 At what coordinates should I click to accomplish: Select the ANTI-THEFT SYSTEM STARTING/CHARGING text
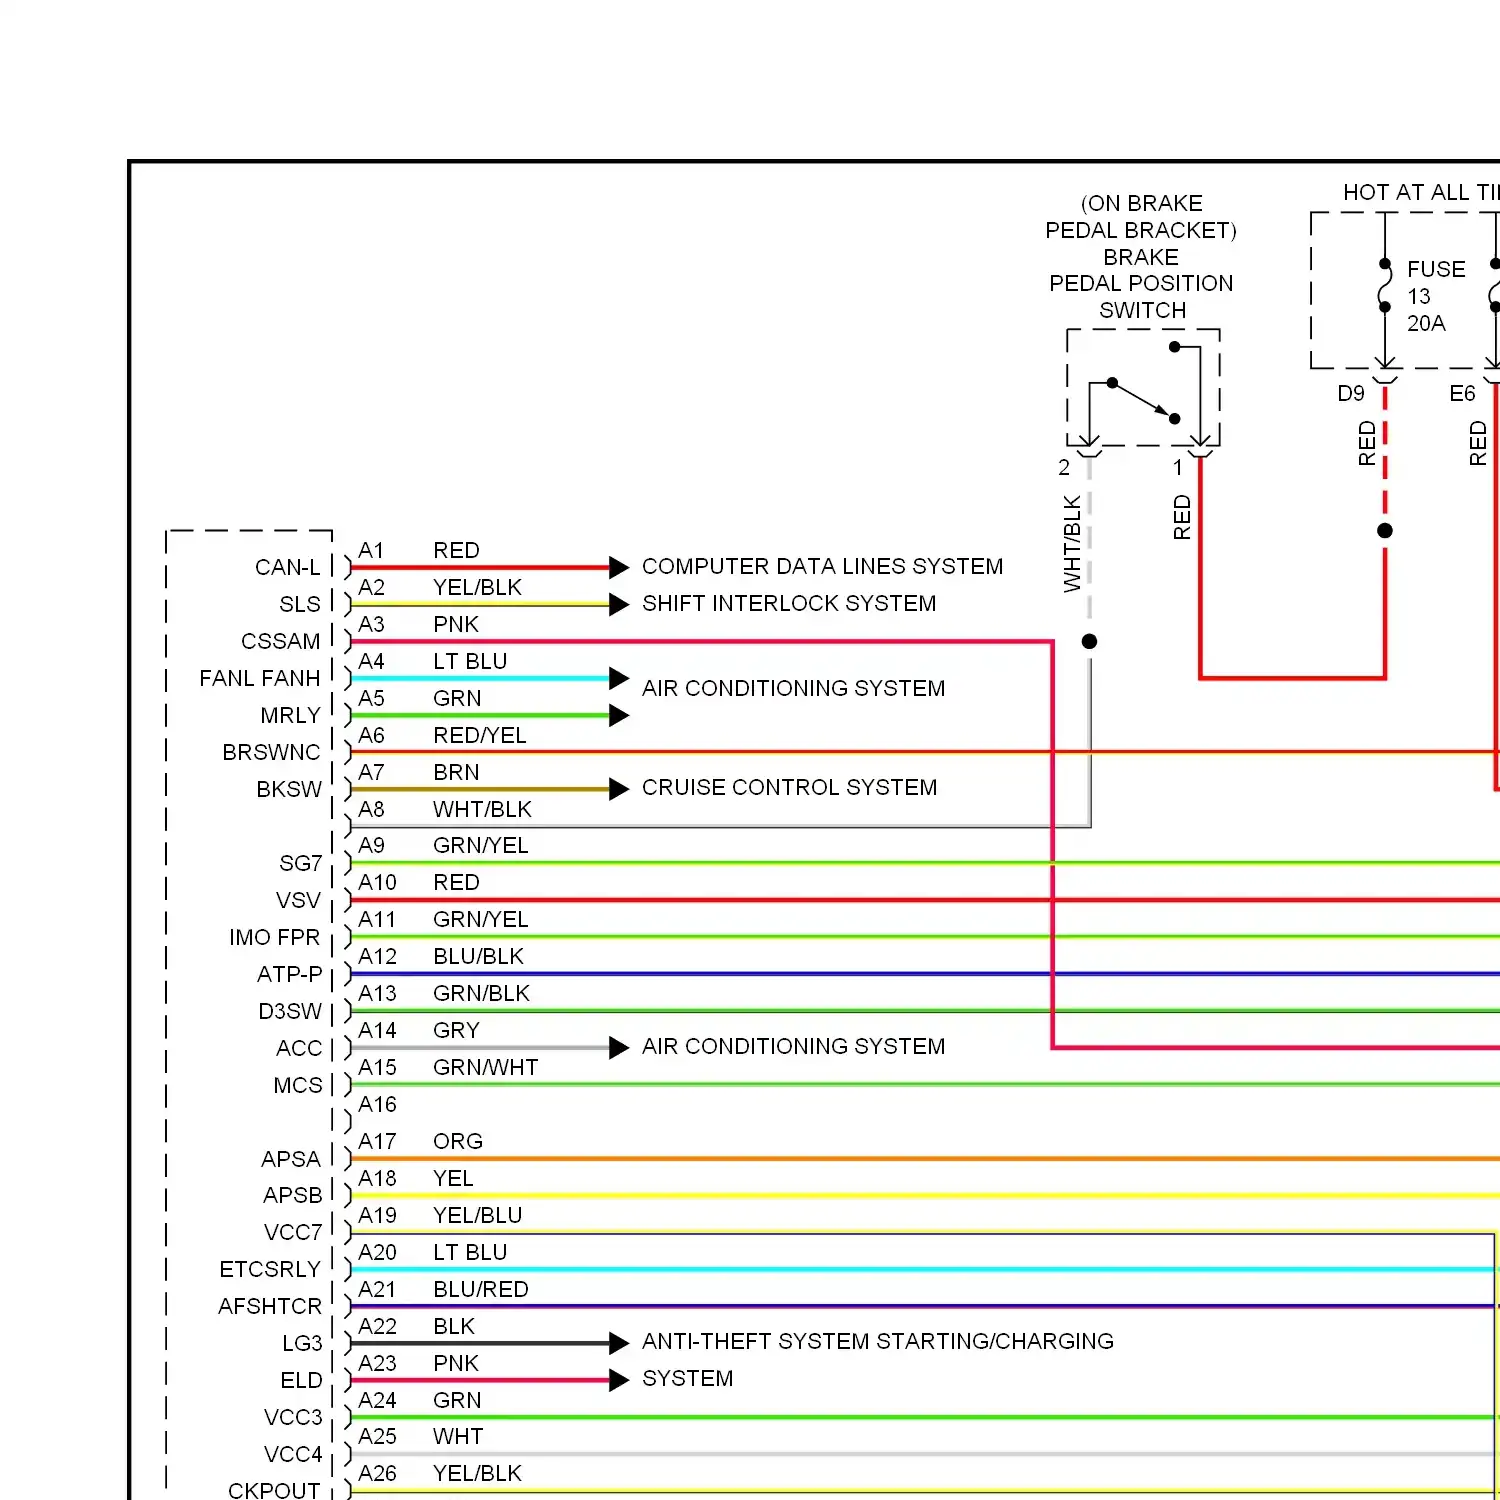pyautogui.click(x=877, y=1342)
